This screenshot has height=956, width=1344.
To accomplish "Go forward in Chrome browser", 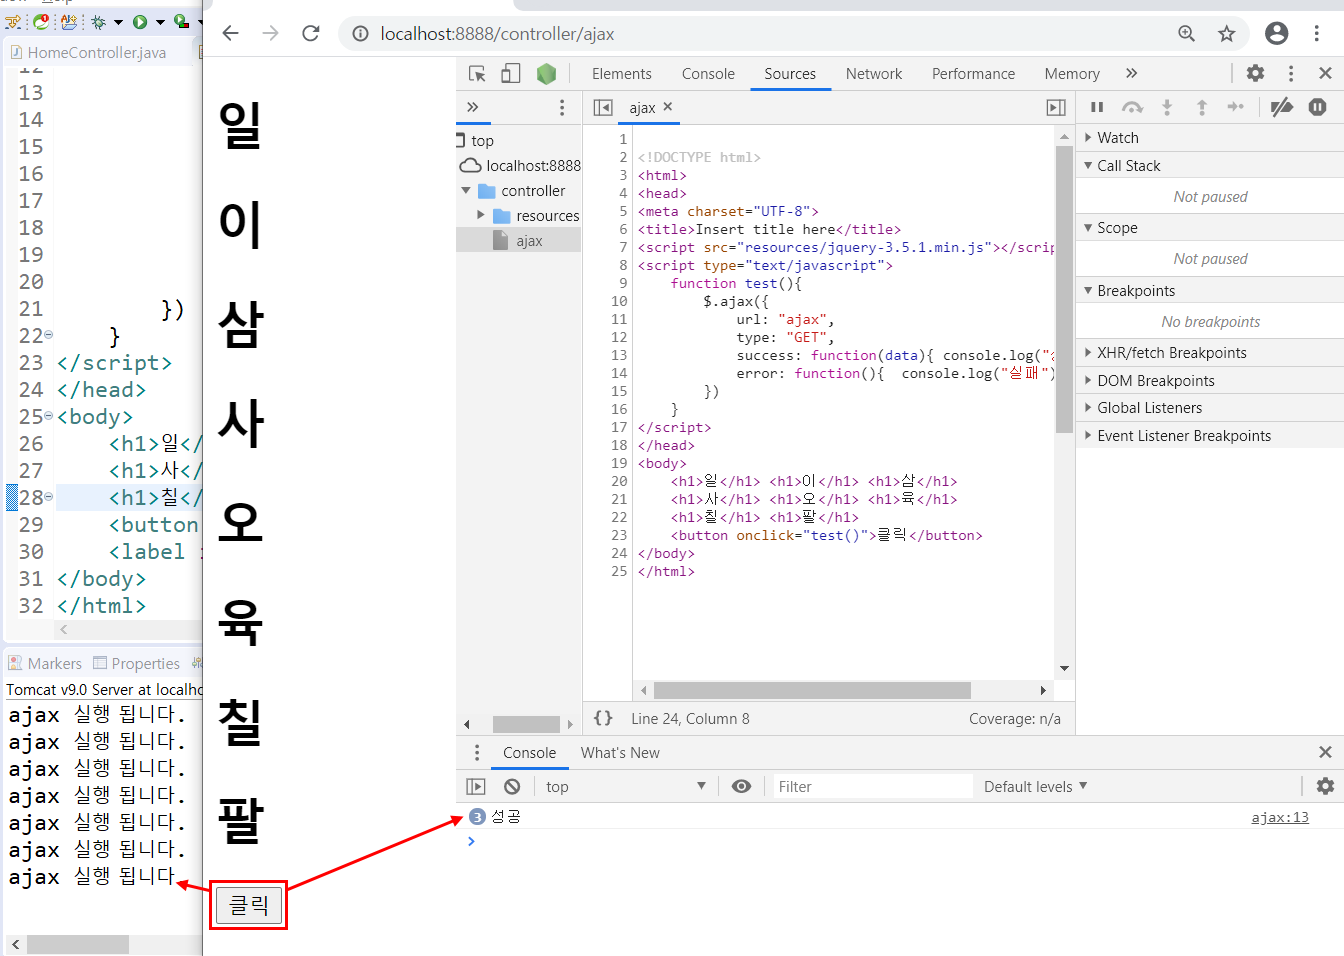I will (271, 33).
